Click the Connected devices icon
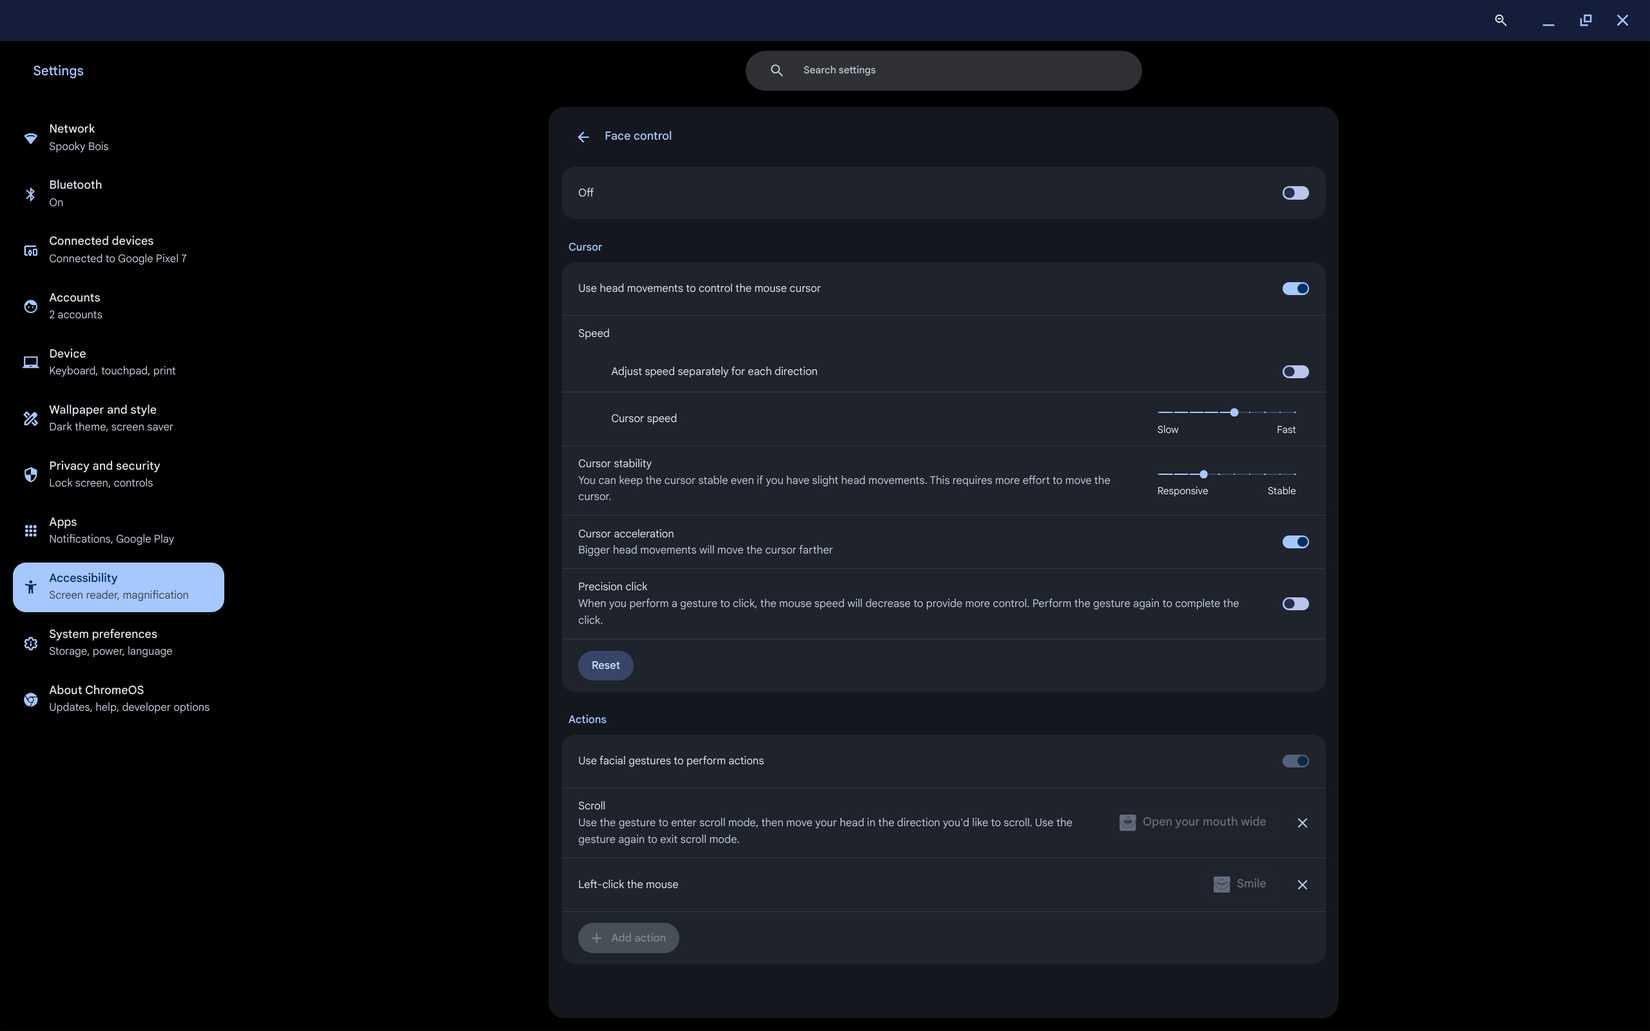The width and height of the screenshot is (1650, 1031). [x=31, y=250]
